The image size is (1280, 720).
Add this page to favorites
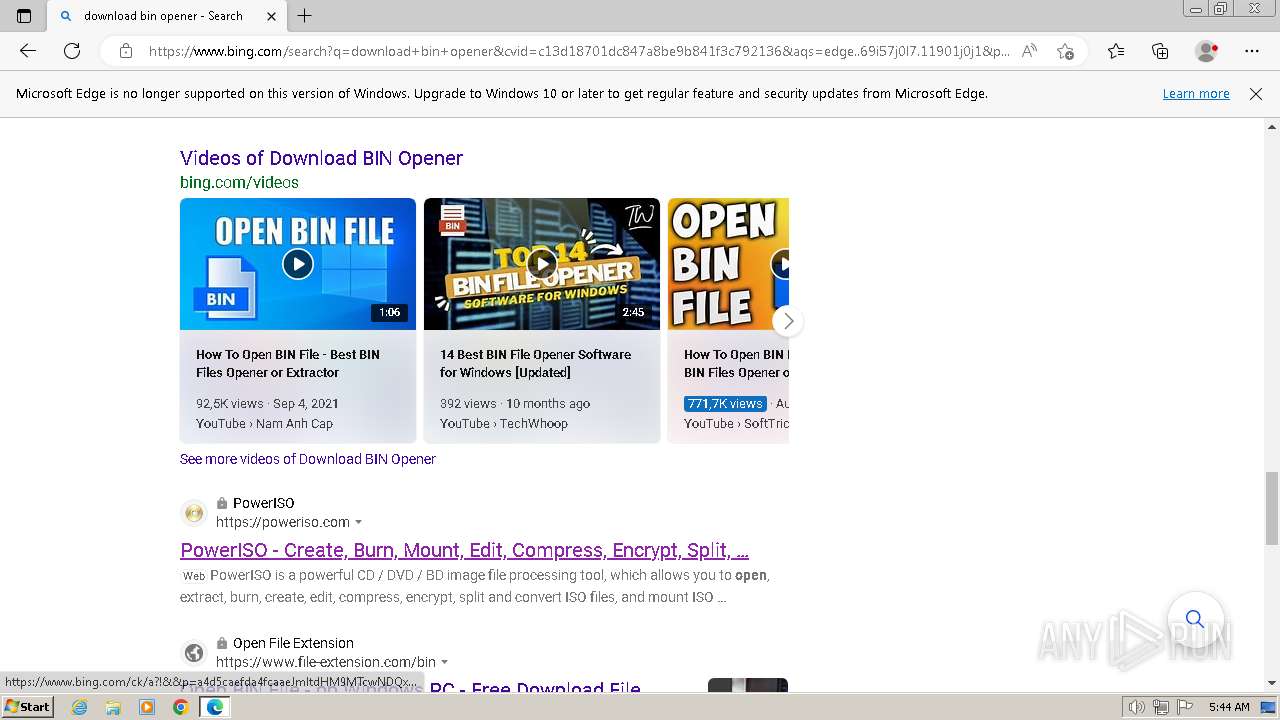point(1065,51)
